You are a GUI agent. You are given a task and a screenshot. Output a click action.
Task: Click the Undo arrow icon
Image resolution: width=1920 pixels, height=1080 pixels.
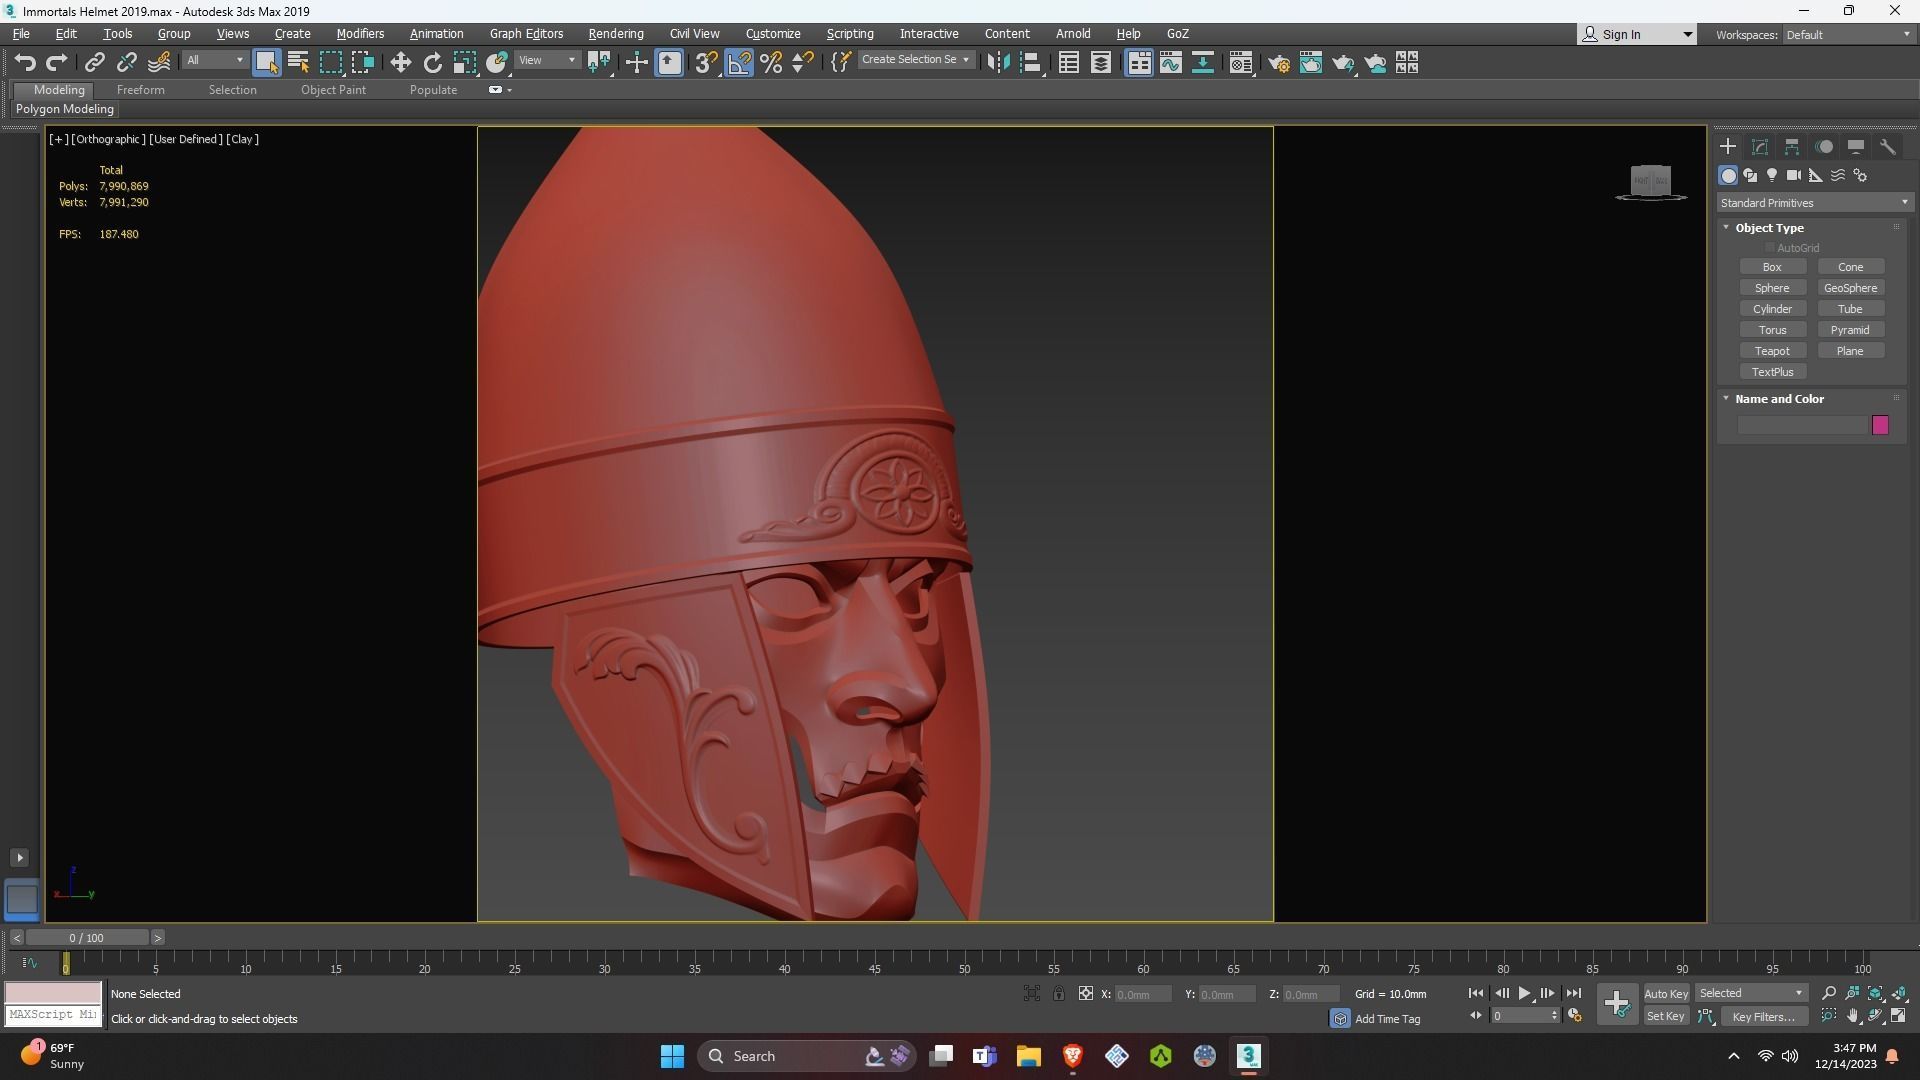point(25,63)
